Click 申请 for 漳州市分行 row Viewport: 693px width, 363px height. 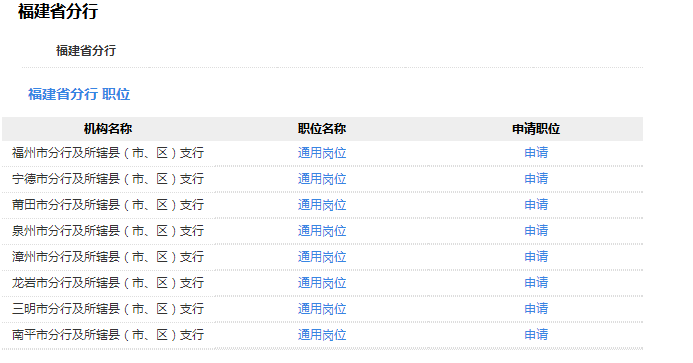(536, 257)
